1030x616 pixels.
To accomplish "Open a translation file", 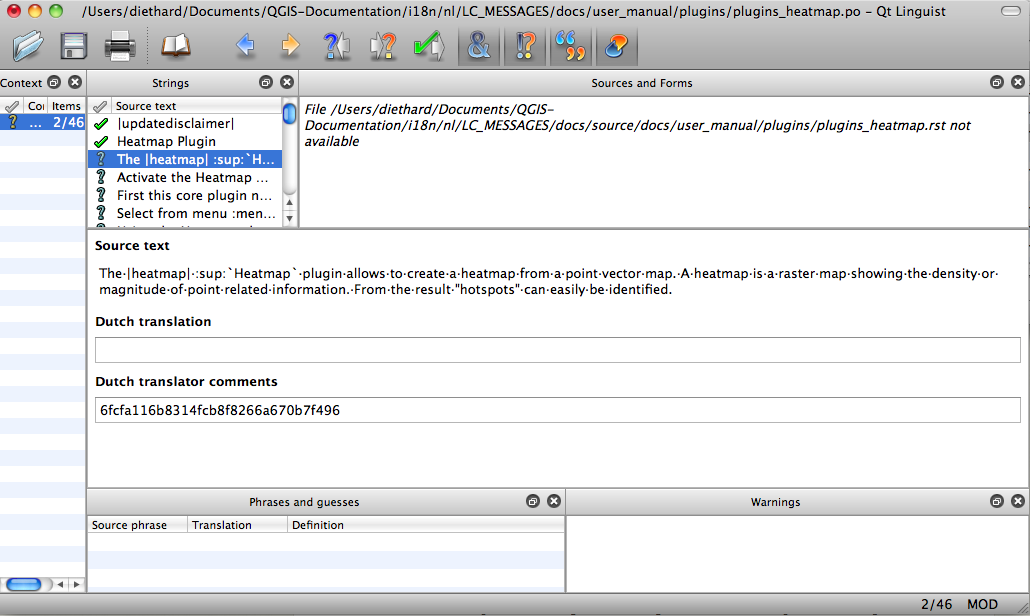I will [x=27, y=45].
